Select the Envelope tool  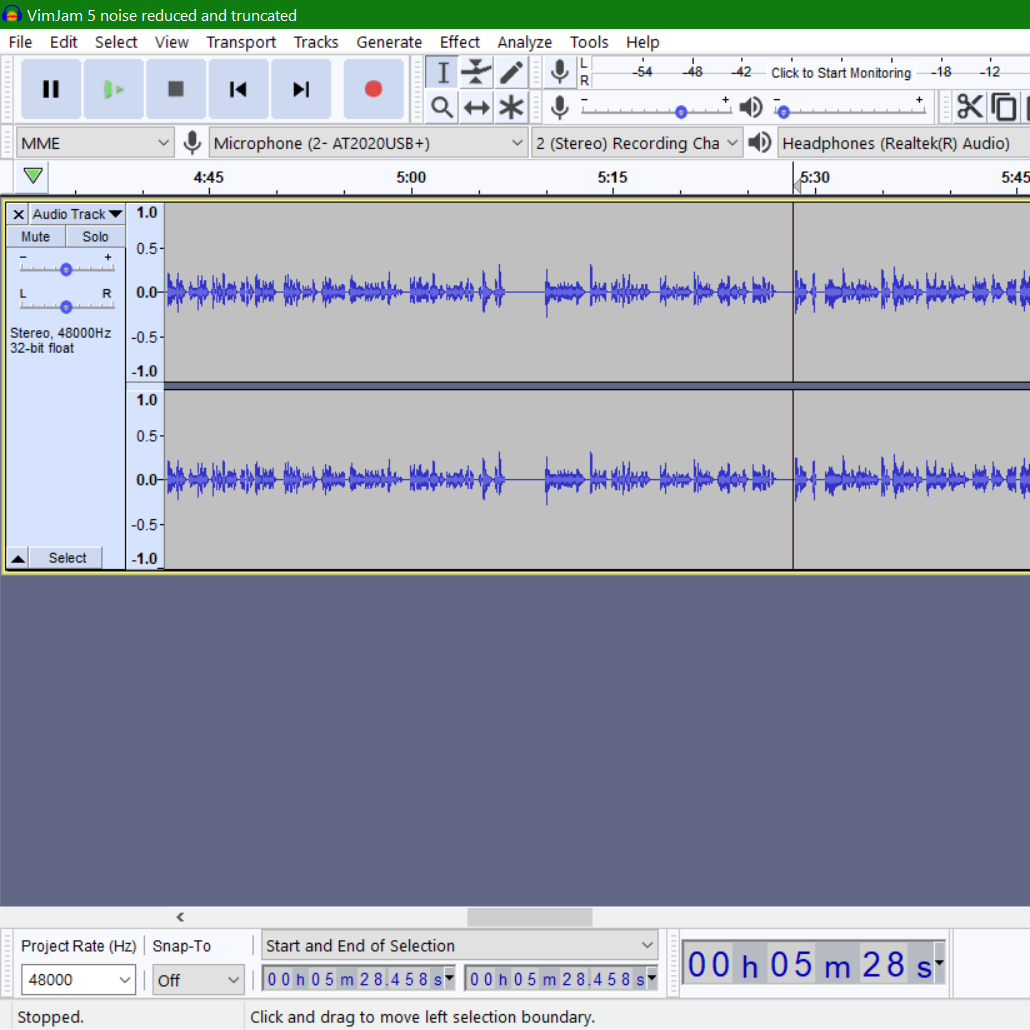(476, 72)
